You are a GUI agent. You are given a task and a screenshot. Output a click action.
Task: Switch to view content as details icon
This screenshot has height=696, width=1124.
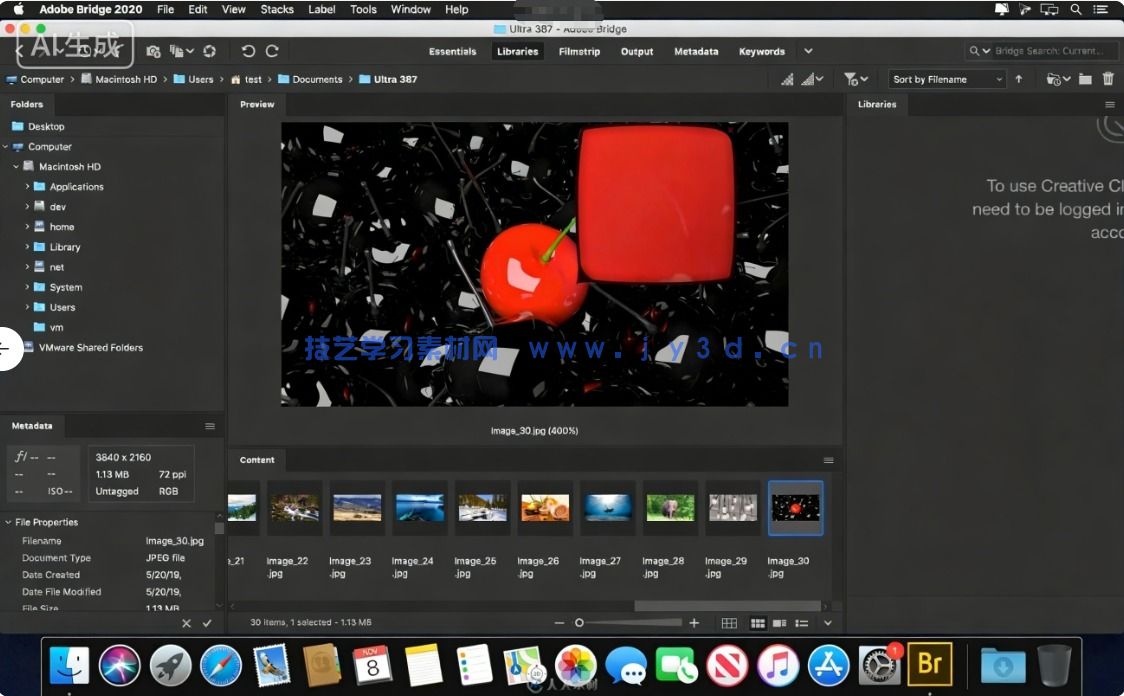coord(780,622)
